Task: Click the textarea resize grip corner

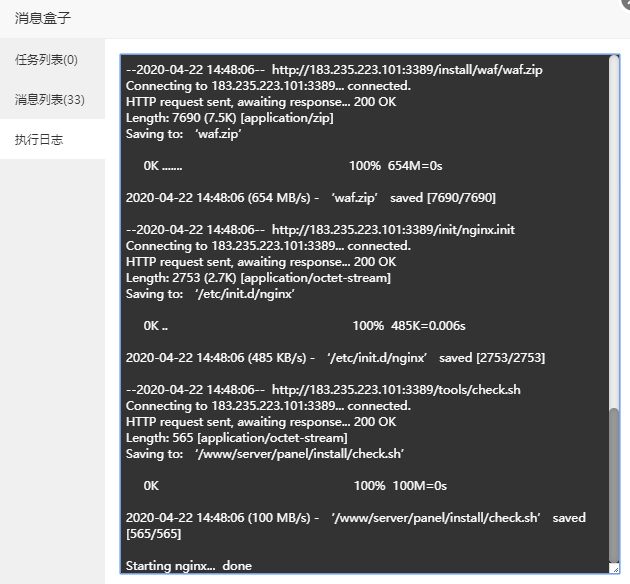Action: [615, 569]
